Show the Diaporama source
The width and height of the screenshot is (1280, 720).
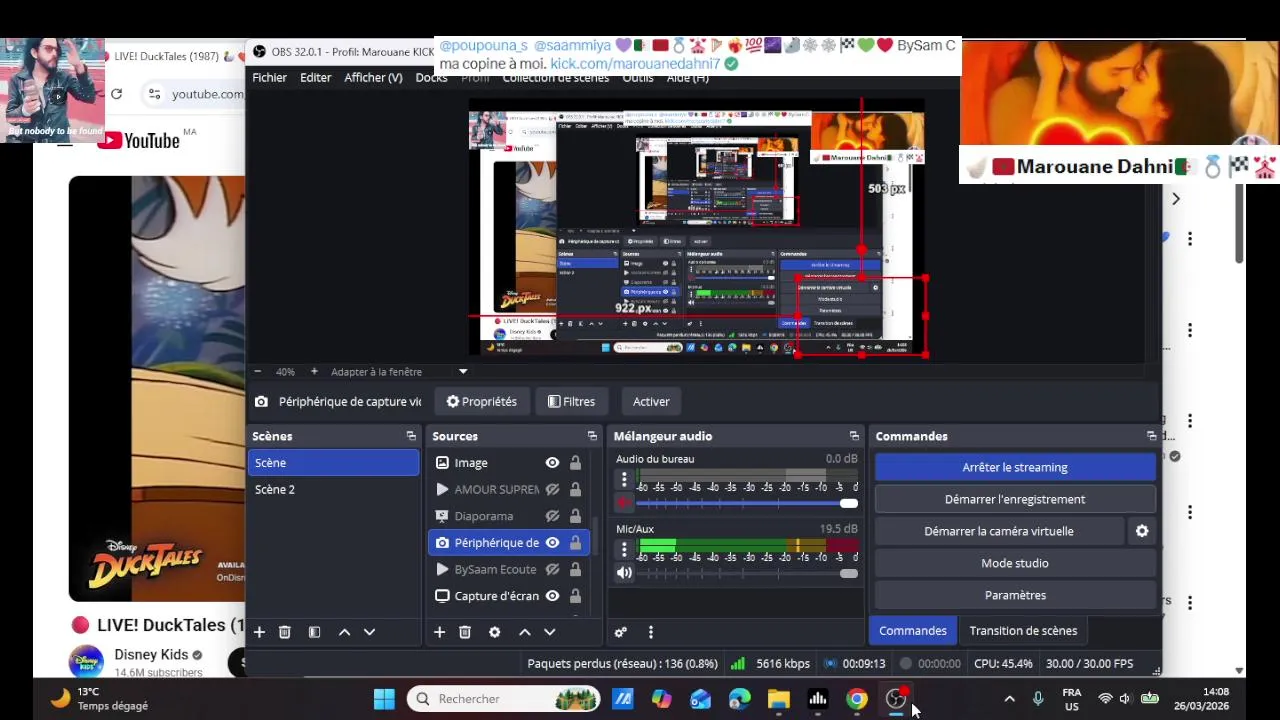pyautogui.click(x=552, y=516)
